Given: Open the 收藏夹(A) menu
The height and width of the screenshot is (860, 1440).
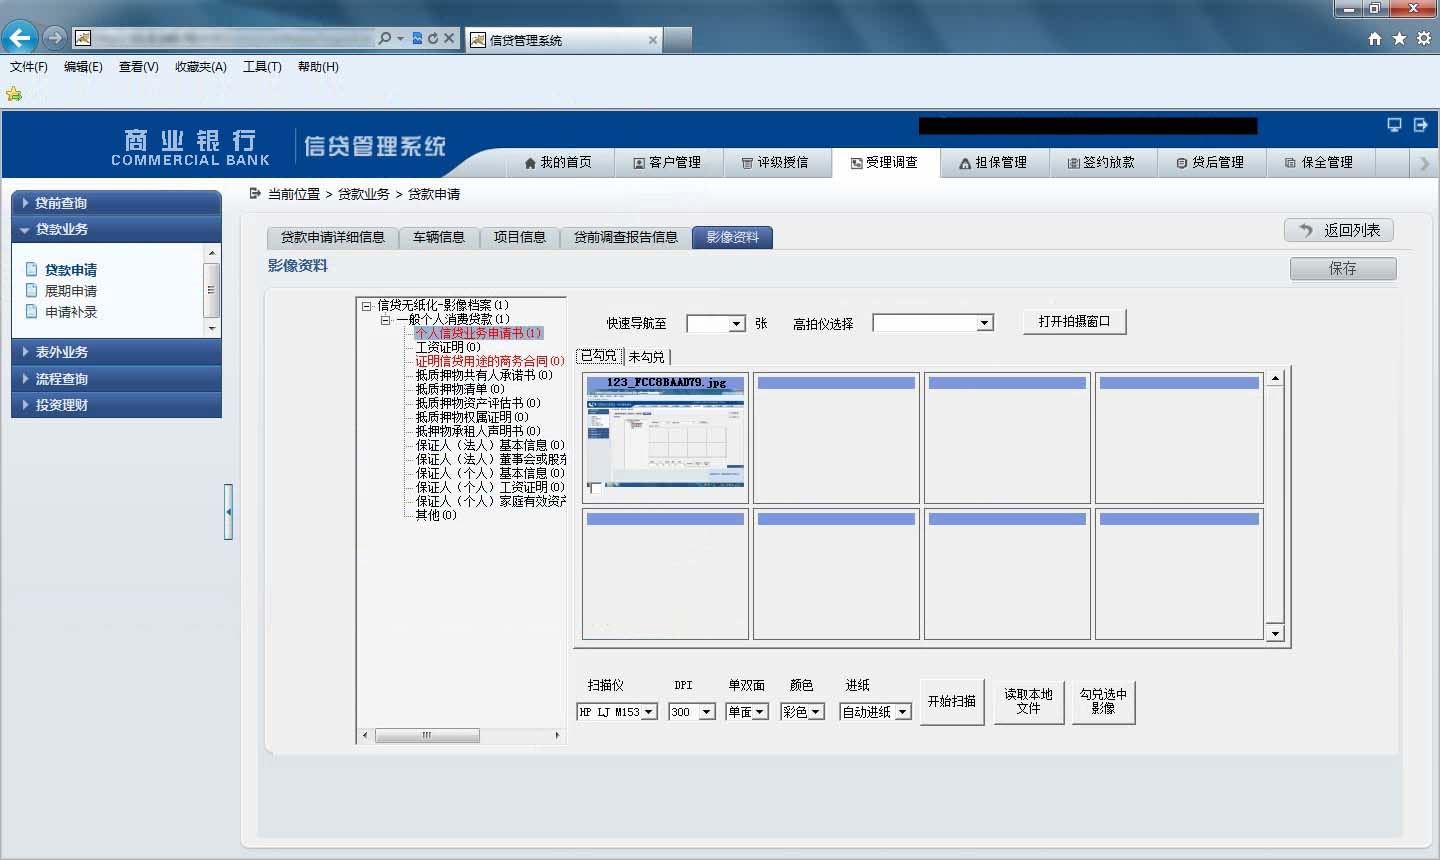Looking at the screenshot, I should coord(200,67).
